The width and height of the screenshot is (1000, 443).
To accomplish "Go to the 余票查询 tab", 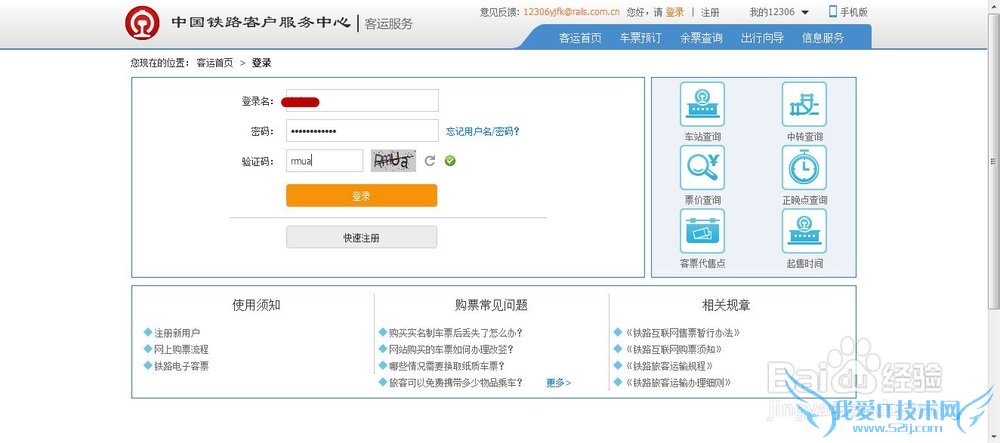I will point(702,38).
